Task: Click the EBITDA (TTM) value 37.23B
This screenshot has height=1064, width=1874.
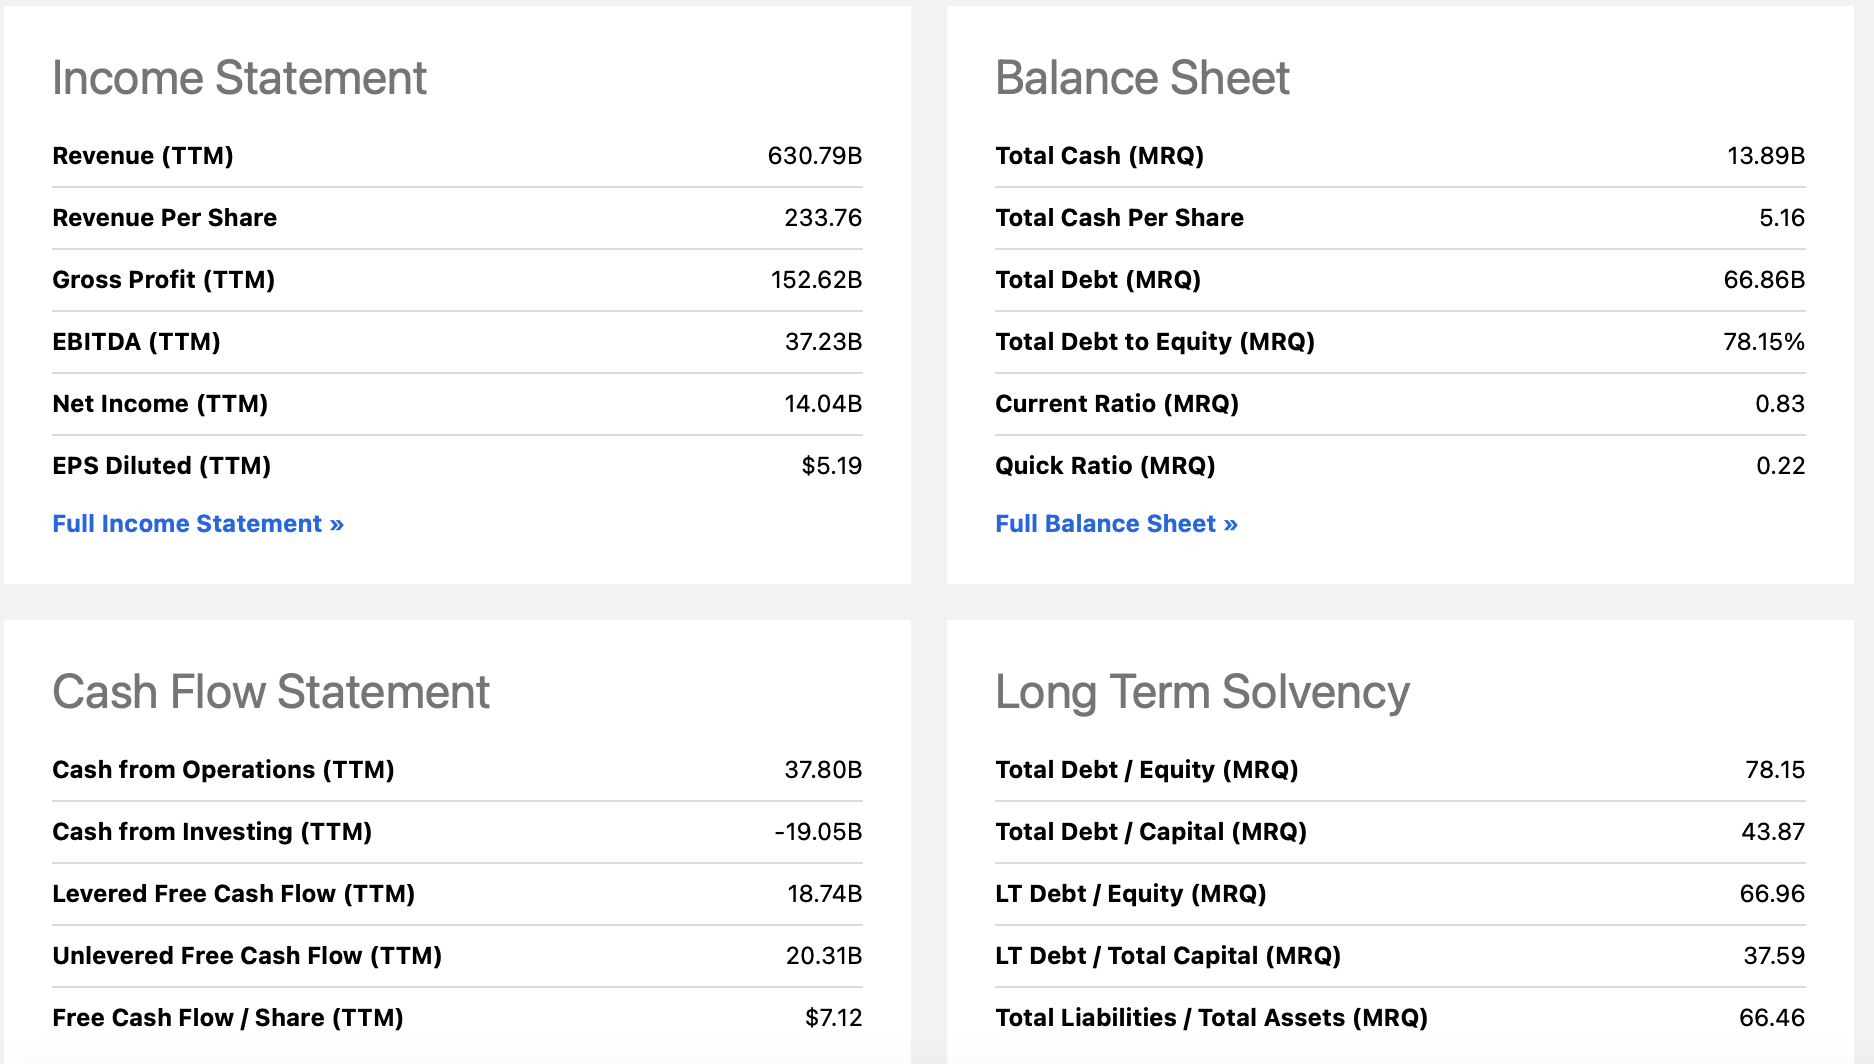Action: [823, 342]
